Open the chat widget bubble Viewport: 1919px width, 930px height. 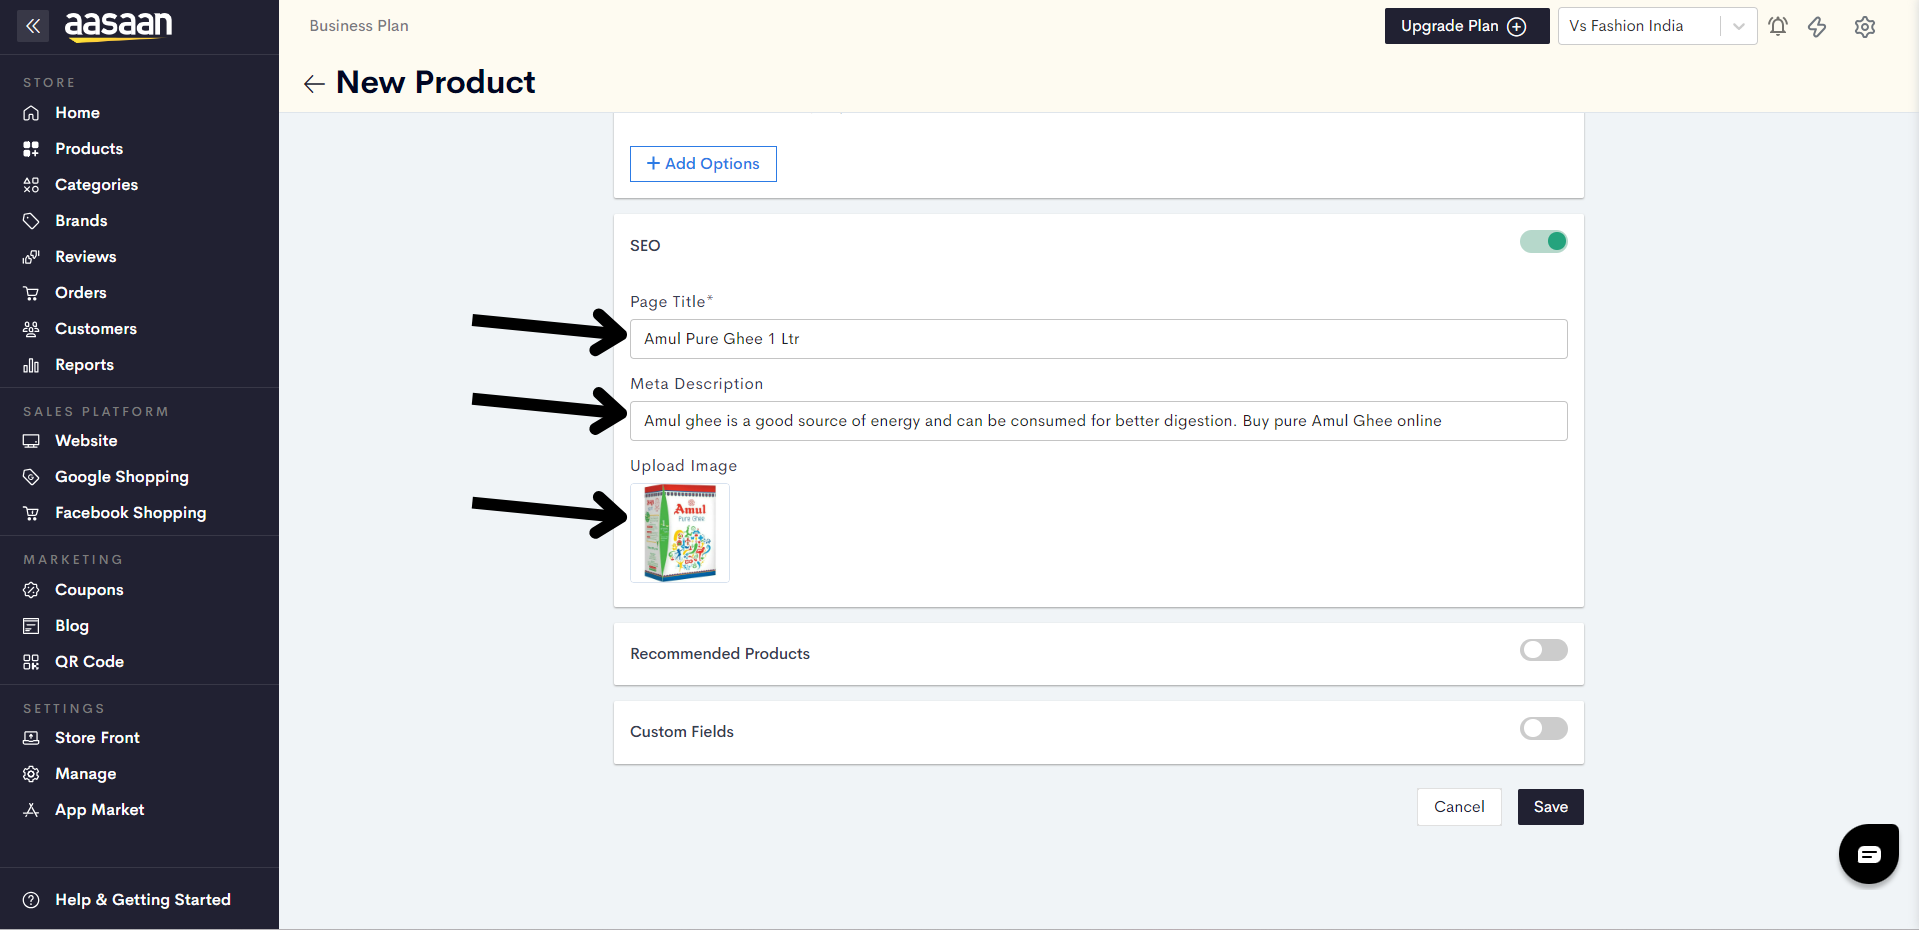click(1869, 854)
